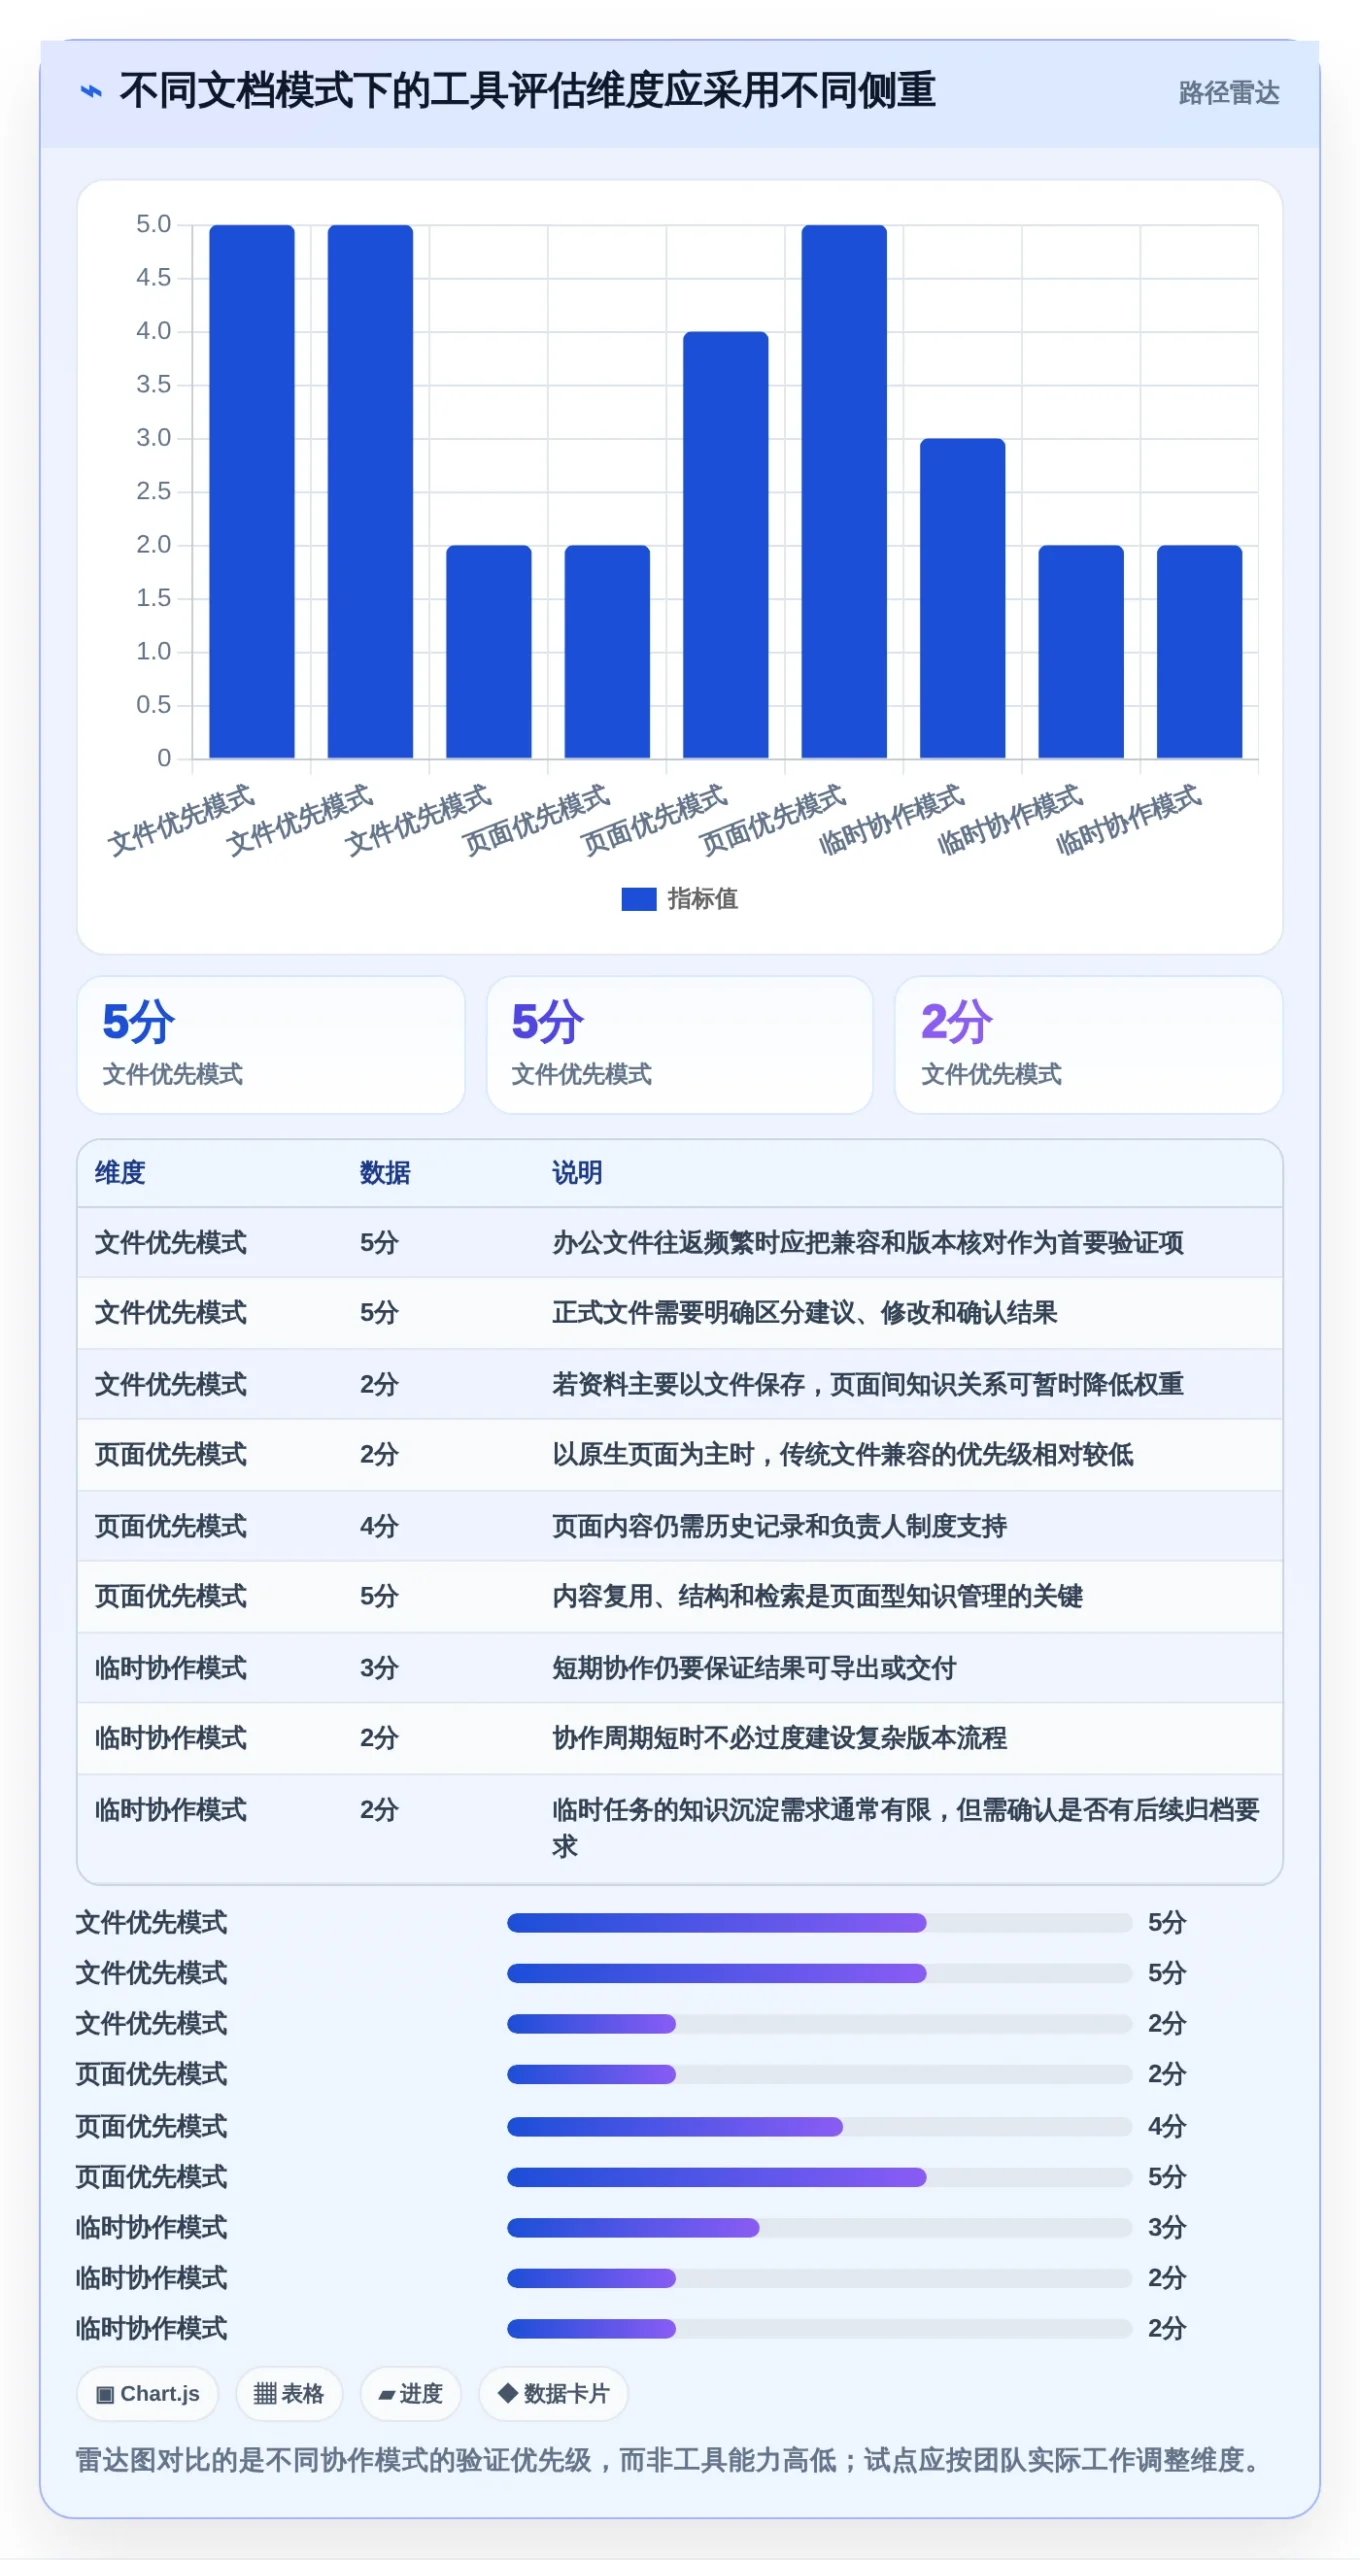
Task: Click the 2.5 y-axis label
Action: coord(153,491)
